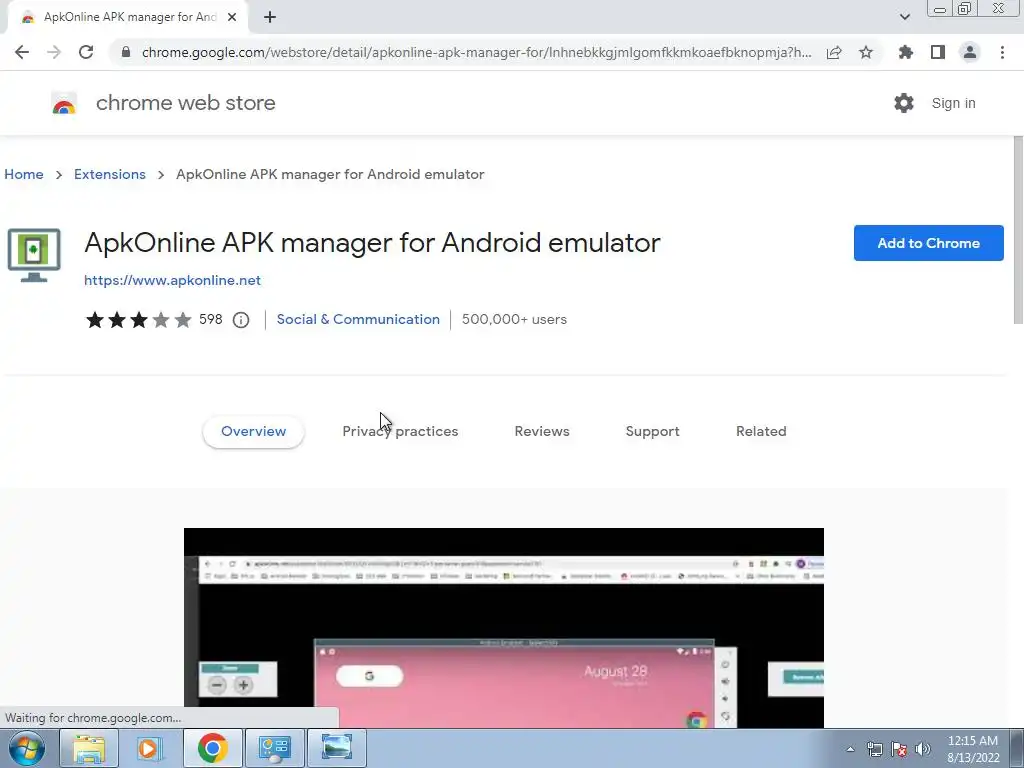Click the Action Center flag icon

click(x=899, y=749)
